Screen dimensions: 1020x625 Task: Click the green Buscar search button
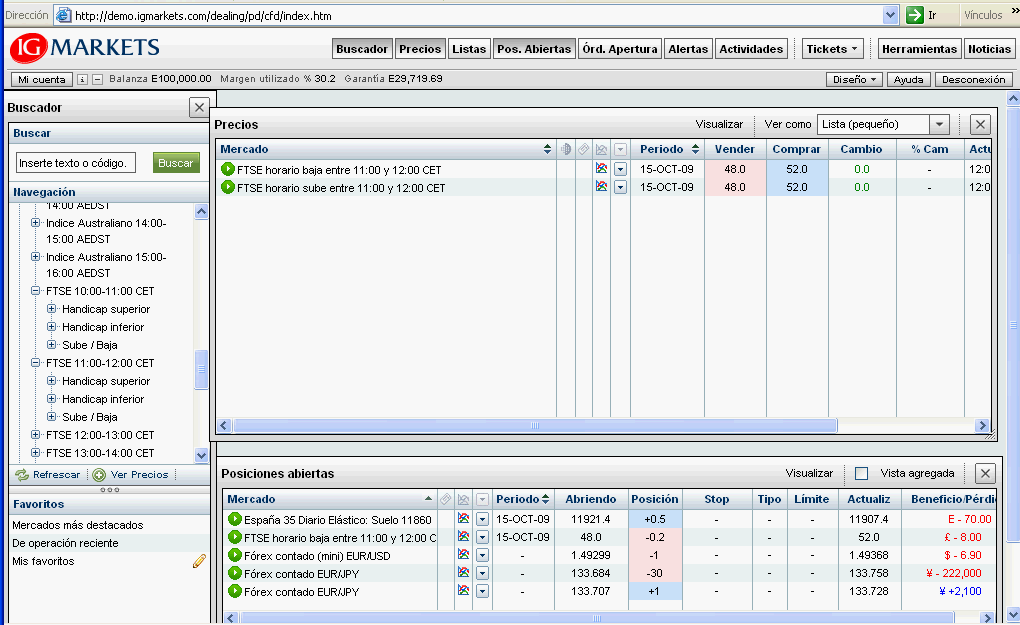click(x=176, y=163)
